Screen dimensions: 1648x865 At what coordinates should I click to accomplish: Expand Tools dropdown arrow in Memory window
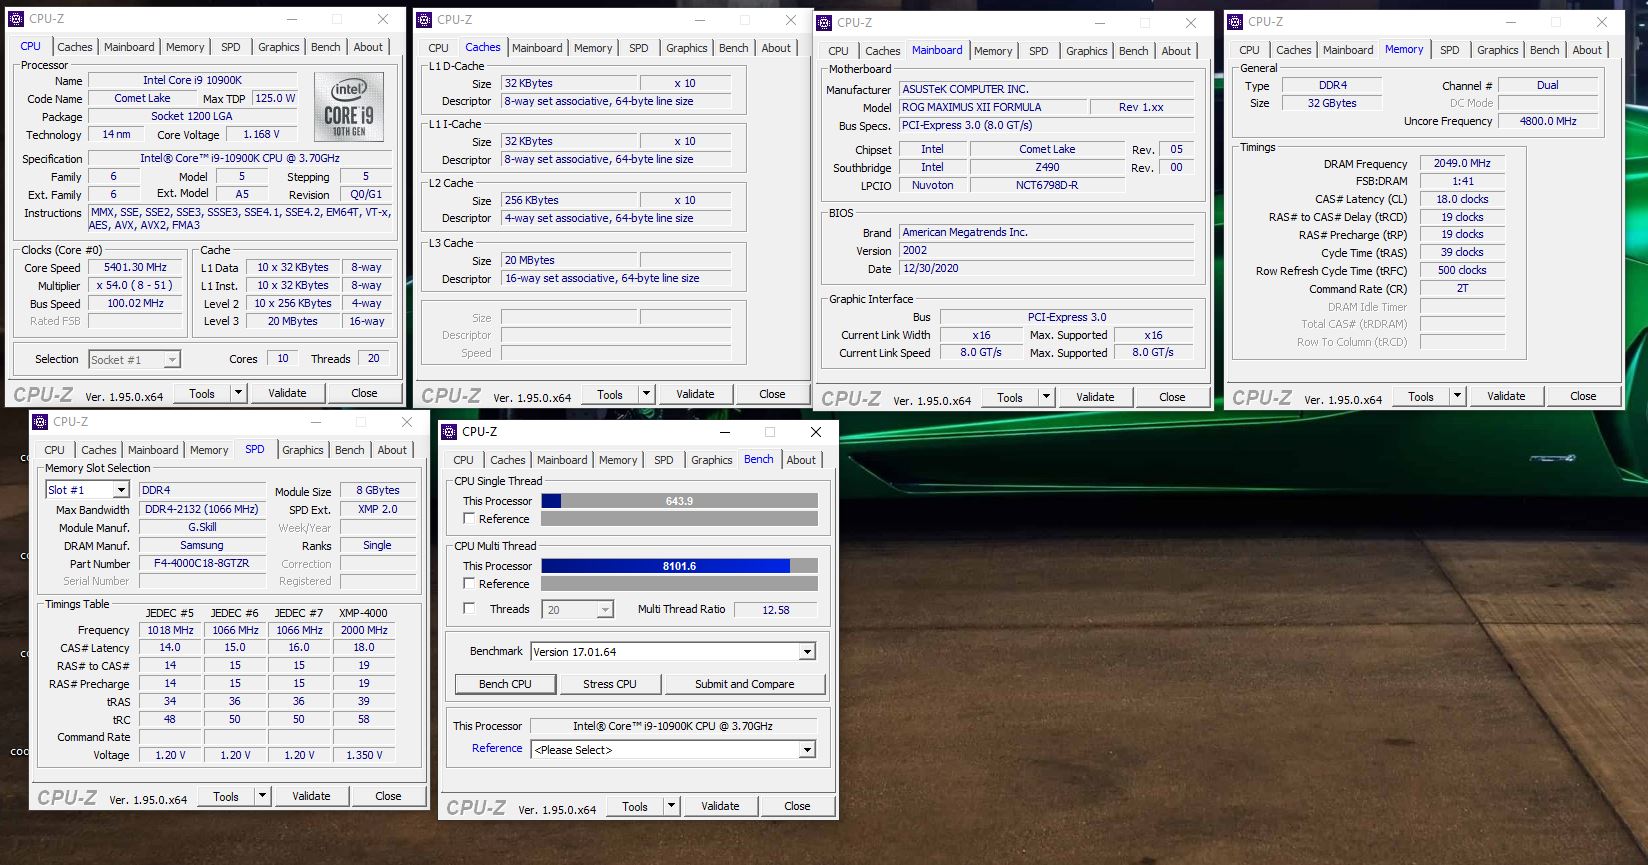[1458, 396]
